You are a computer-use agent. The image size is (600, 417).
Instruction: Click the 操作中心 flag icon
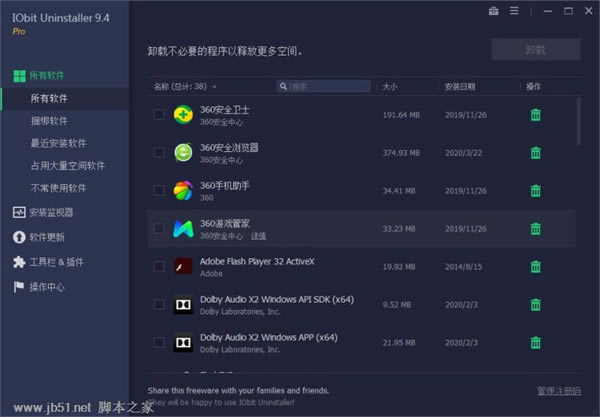(x=18, y=287)
